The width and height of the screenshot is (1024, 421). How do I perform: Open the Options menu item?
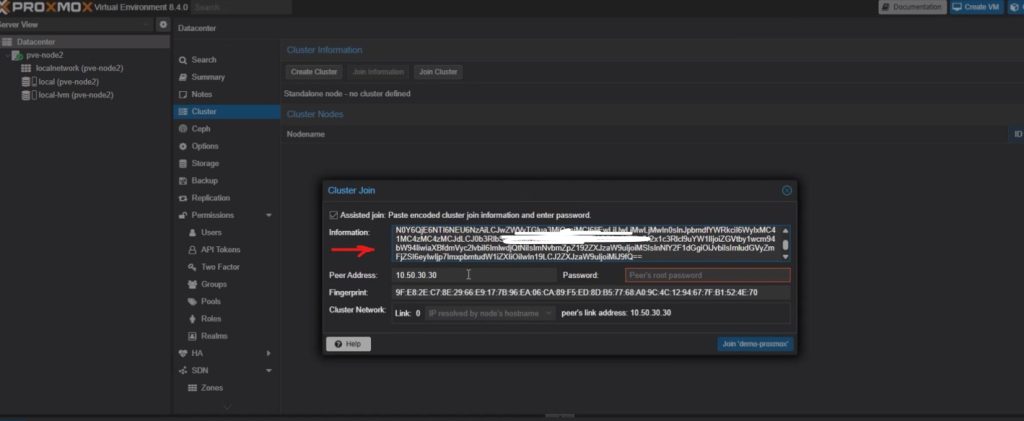point(205,146)
